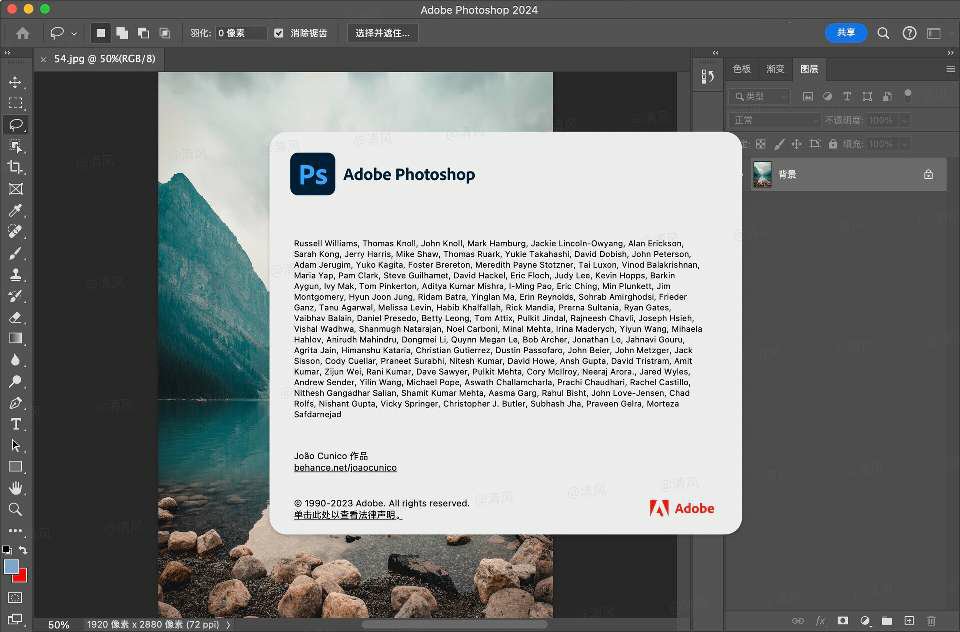Toggle the layer filter on/off switch
Screen dimensions: 960x632
coord(907,94)
